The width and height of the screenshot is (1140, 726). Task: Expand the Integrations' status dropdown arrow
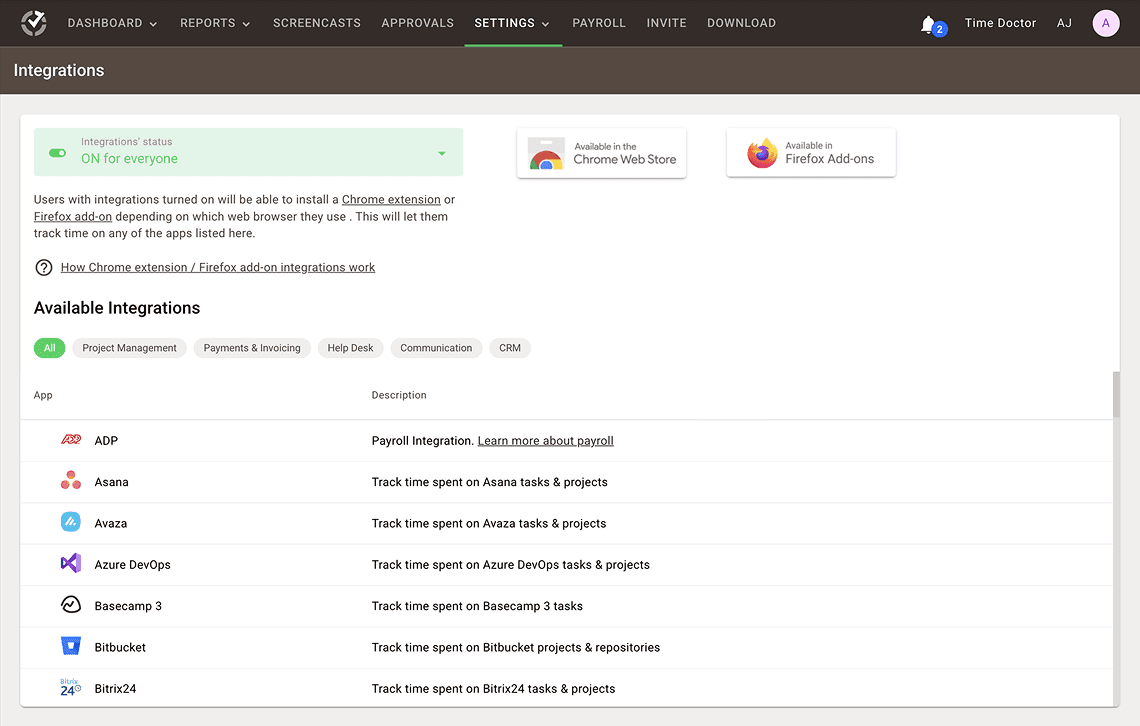(x=441, y=153)
